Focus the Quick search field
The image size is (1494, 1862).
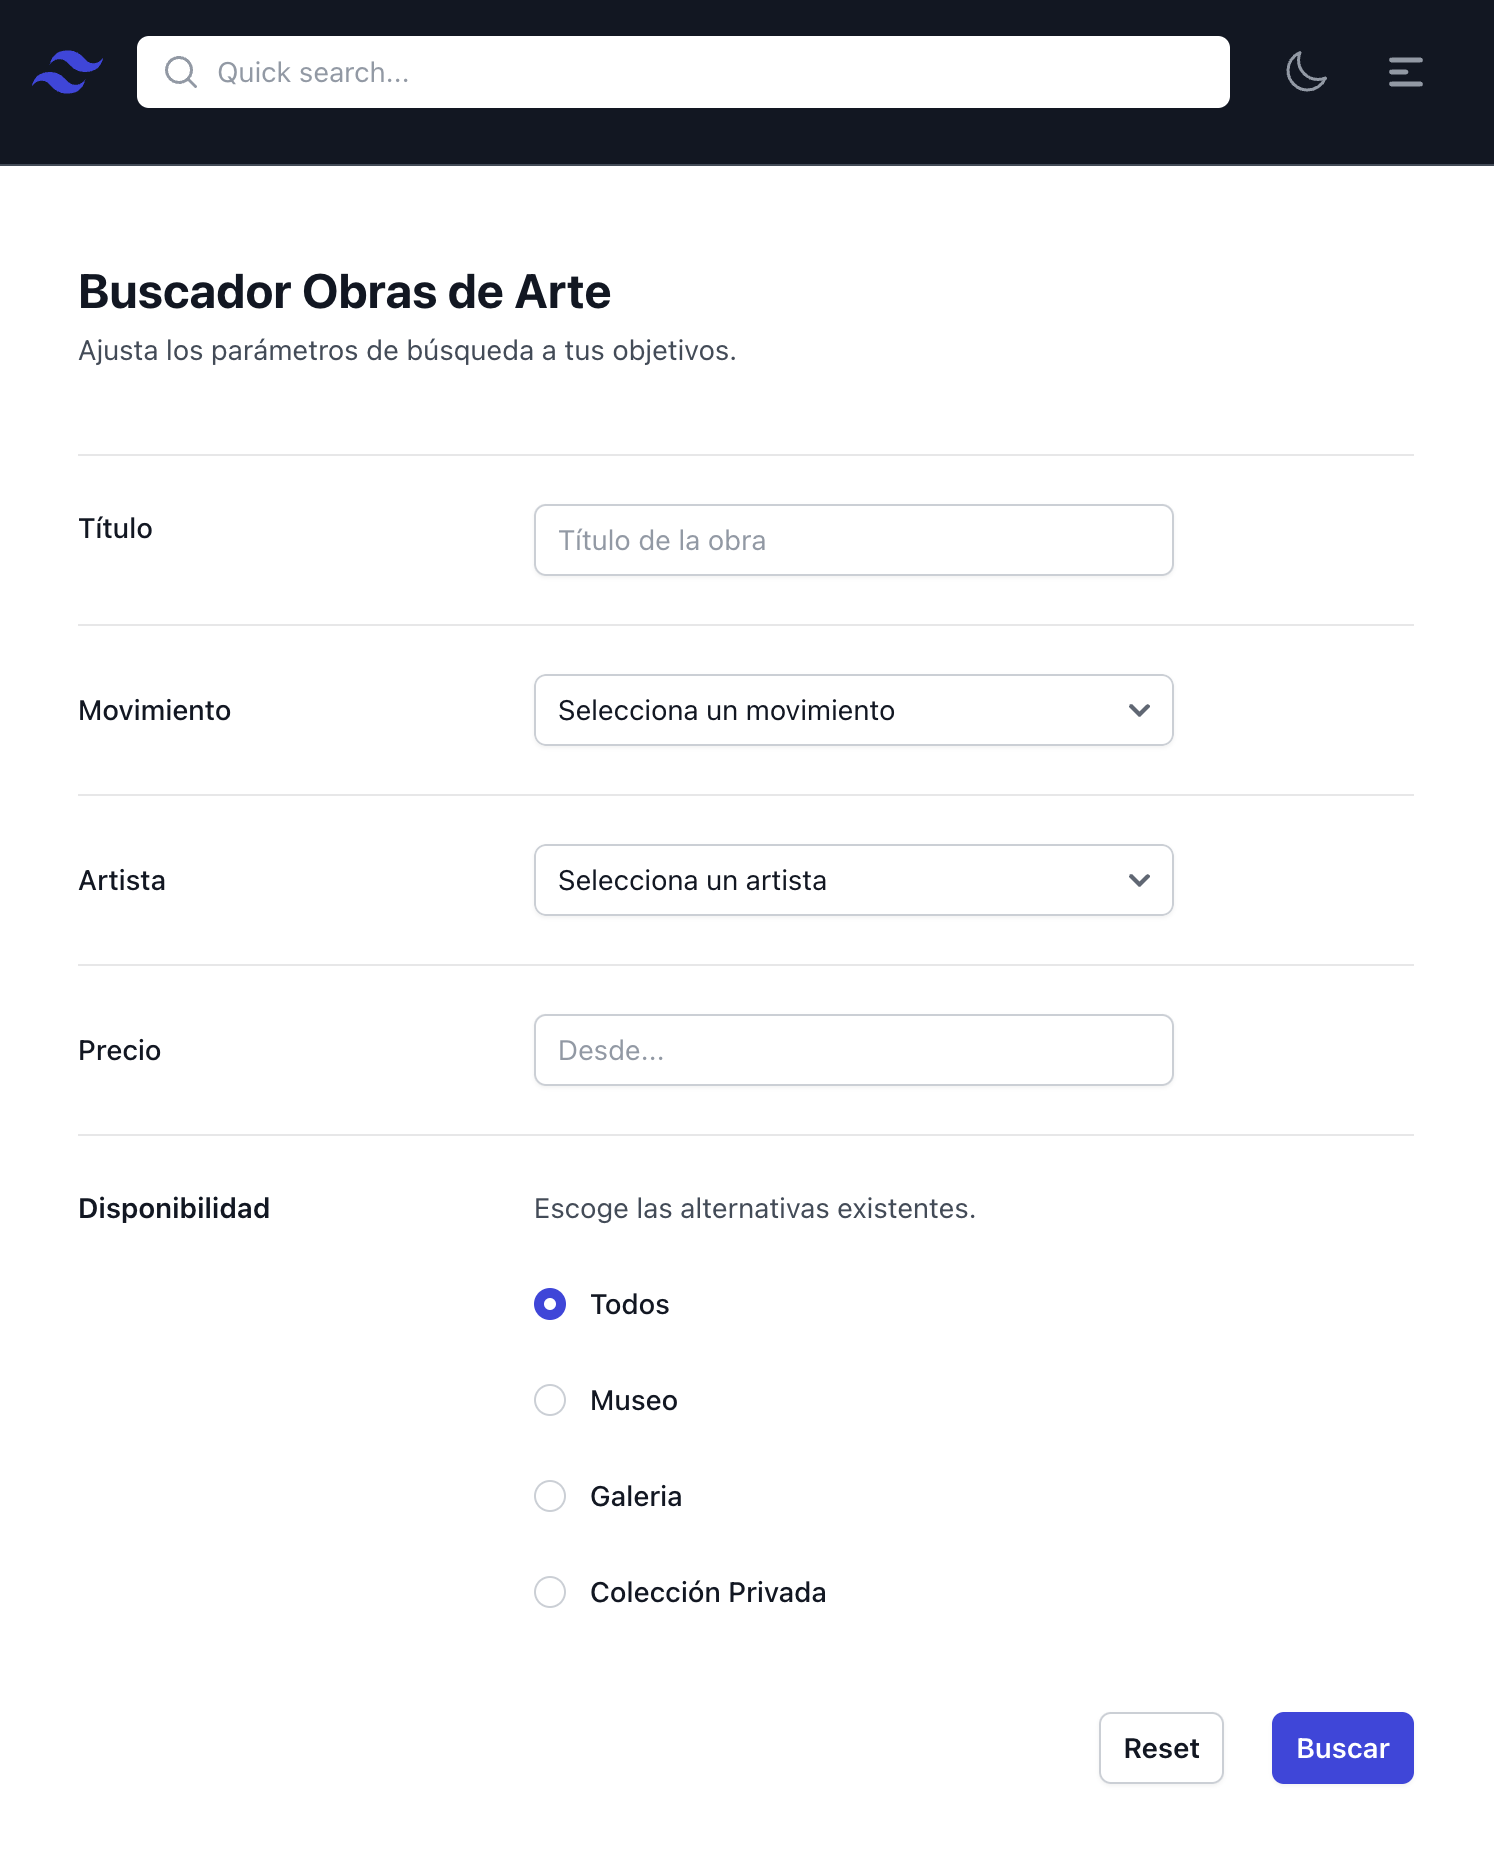pyautogui.click(x=683, y=72)
